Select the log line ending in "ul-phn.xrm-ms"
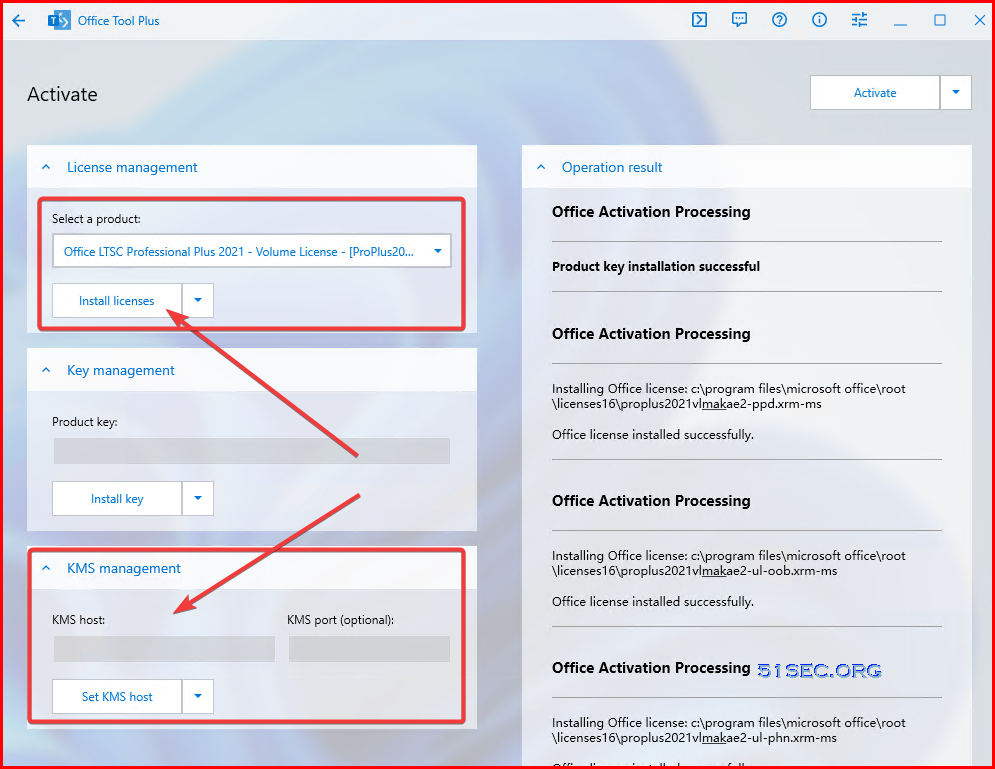Viewport: 995px width, 769px height. click(x=728, y=730)
